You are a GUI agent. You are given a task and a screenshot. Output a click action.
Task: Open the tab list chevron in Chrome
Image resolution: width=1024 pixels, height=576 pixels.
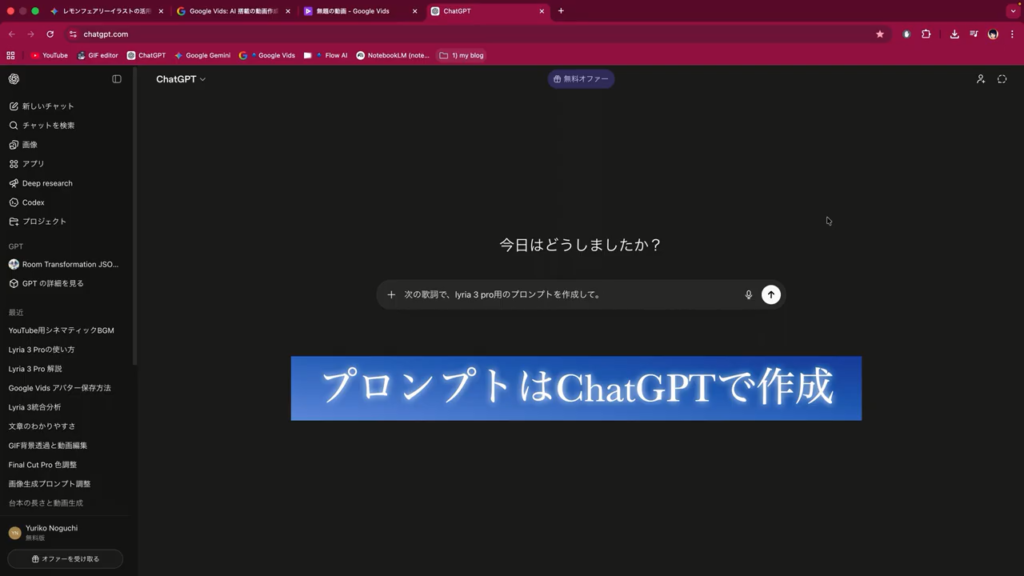[1012, 11]
